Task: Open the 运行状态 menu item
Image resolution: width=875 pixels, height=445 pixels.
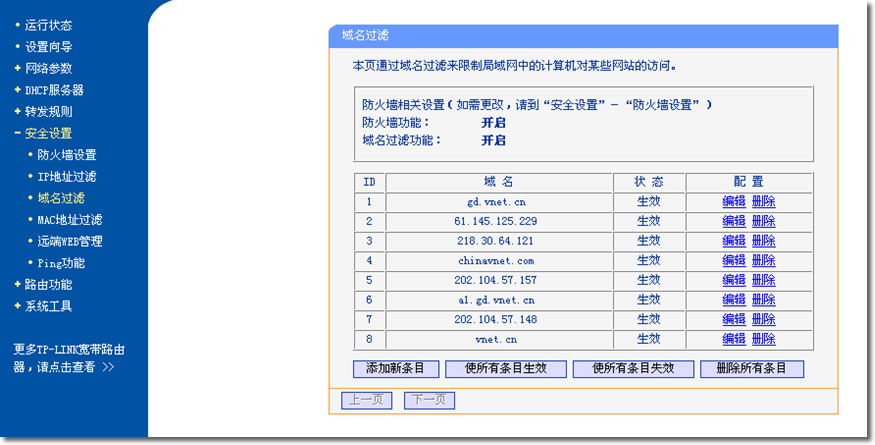Action: click(x=48, y=25)
